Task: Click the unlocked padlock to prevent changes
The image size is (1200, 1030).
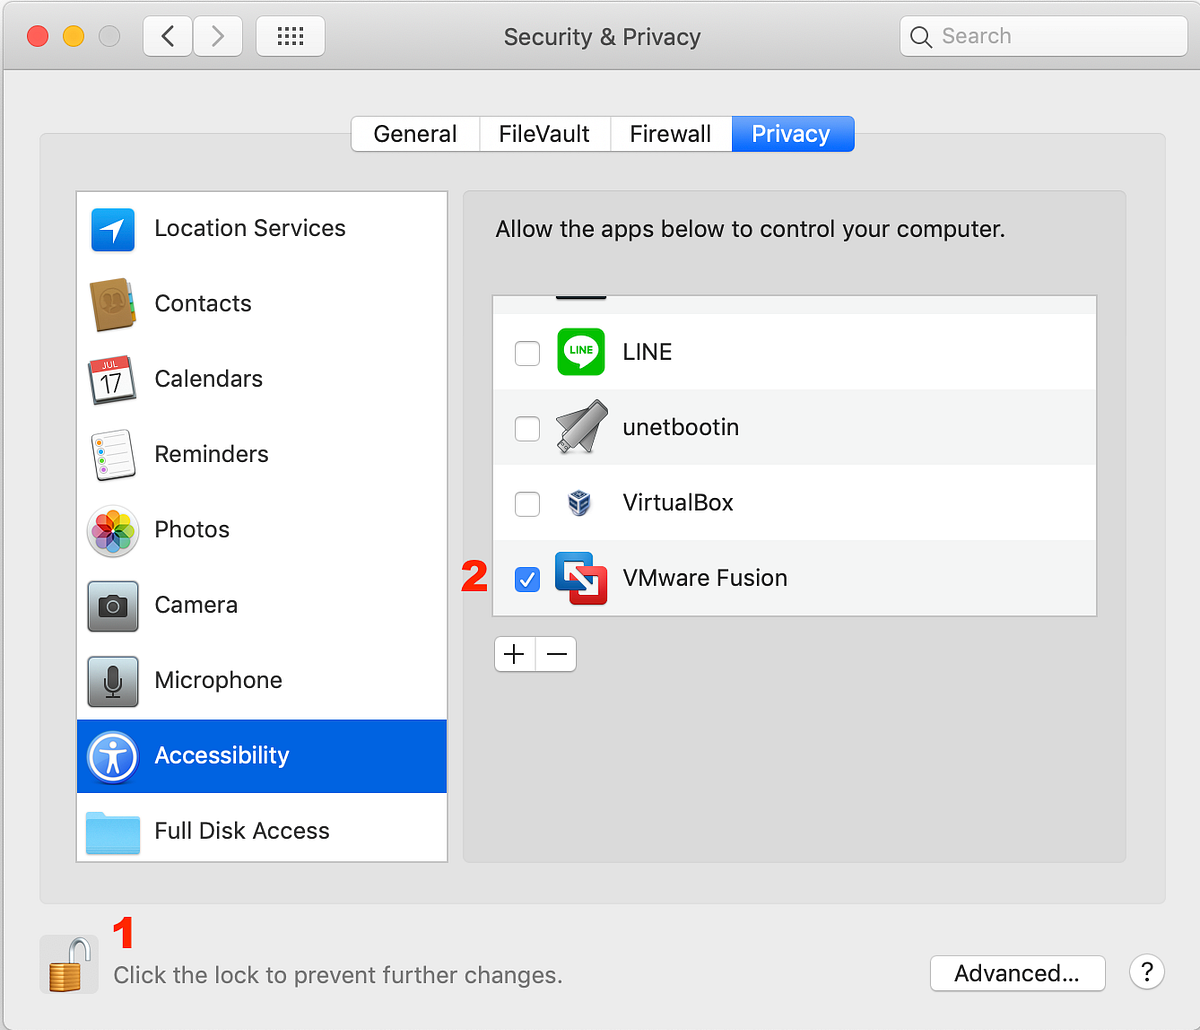Action: 68,963
